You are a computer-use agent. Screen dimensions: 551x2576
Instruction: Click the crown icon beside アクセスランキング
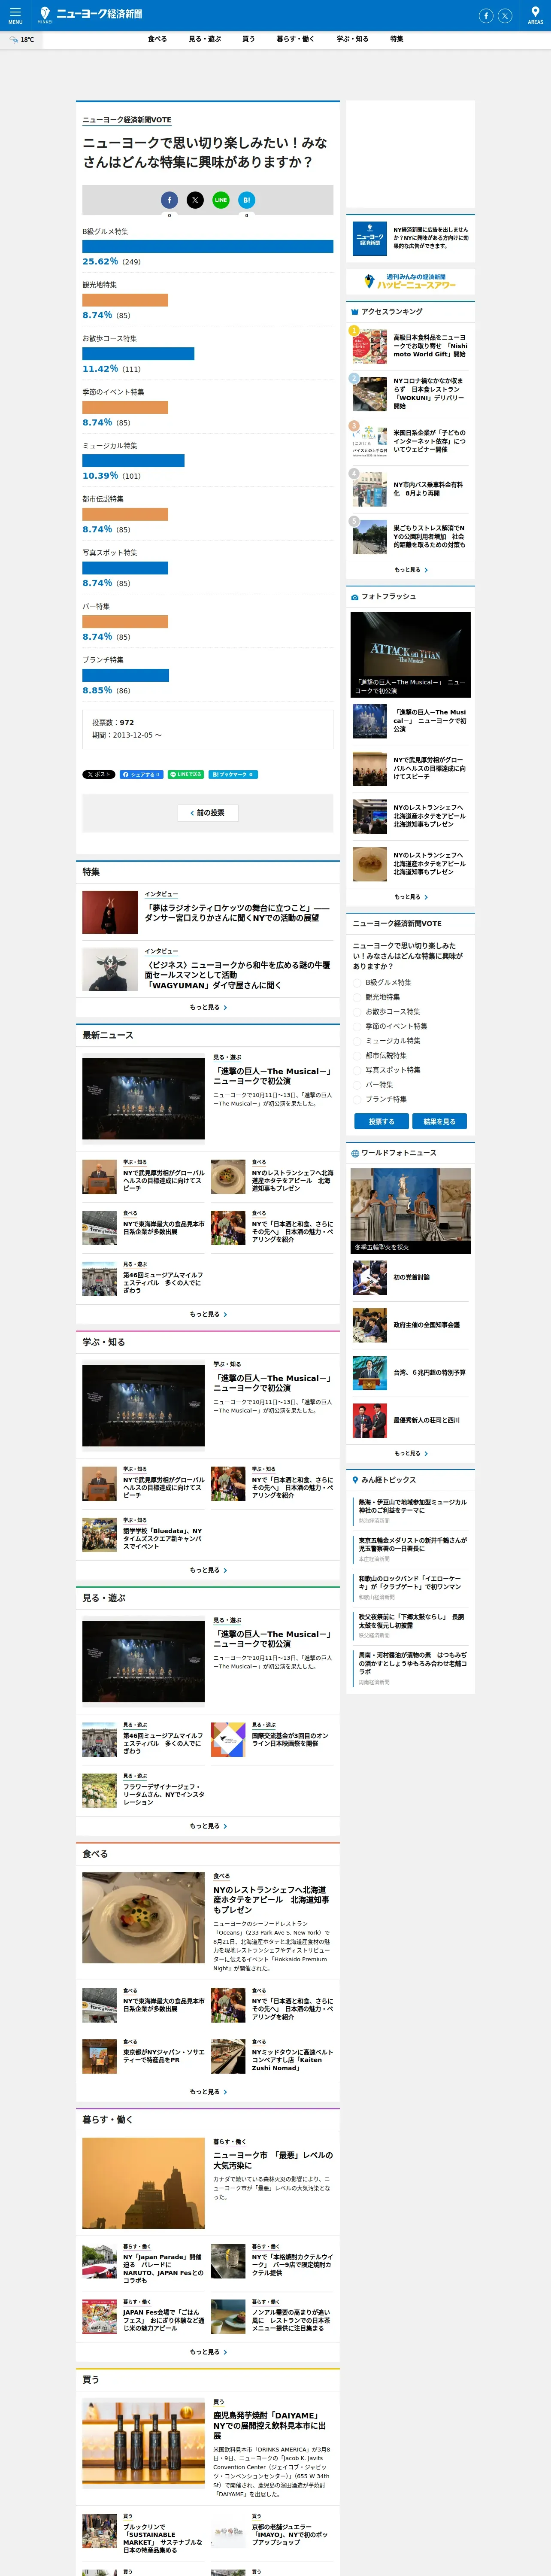[x=354, y=312]
